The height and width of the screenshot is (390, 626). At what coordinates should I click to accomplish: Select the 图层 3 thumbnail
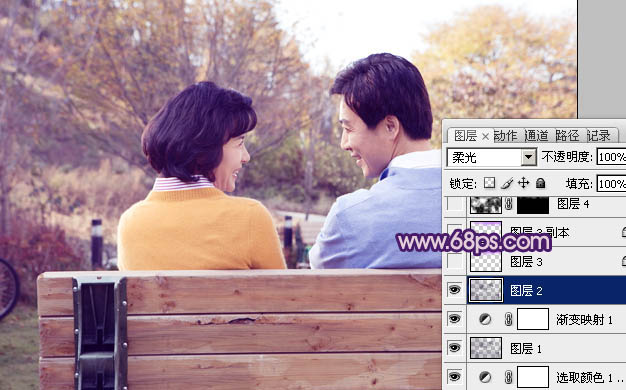pyautogui.click(x=486, y=262)
